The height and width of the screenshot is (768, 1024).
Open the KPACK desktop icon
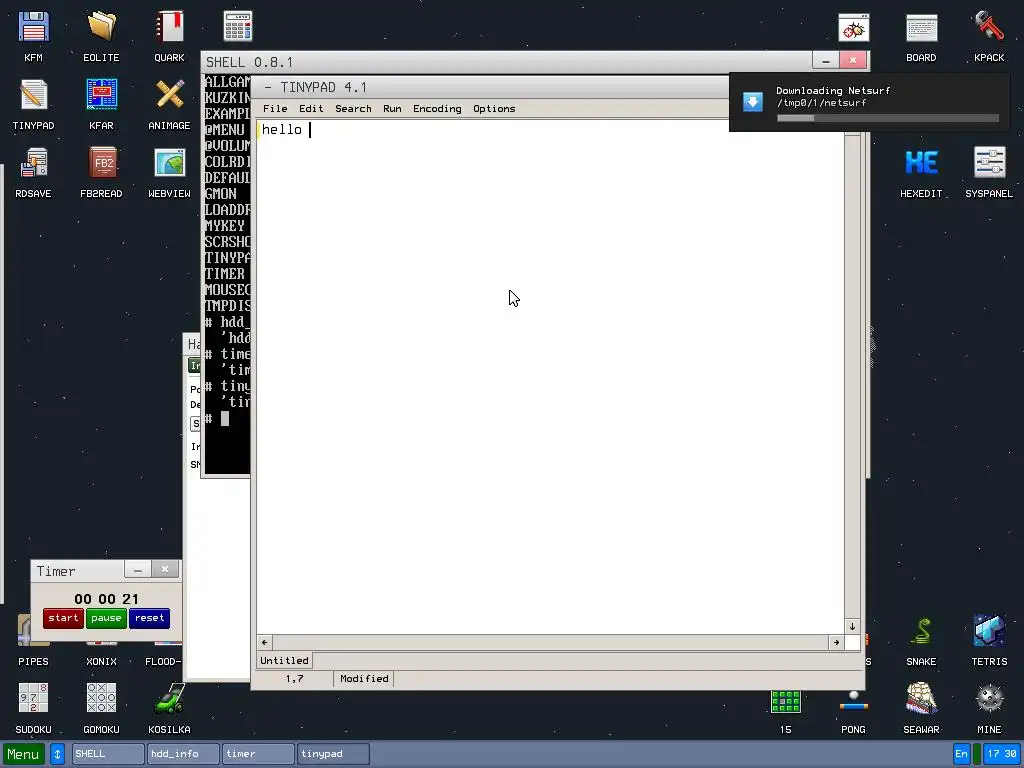[989, 35]
